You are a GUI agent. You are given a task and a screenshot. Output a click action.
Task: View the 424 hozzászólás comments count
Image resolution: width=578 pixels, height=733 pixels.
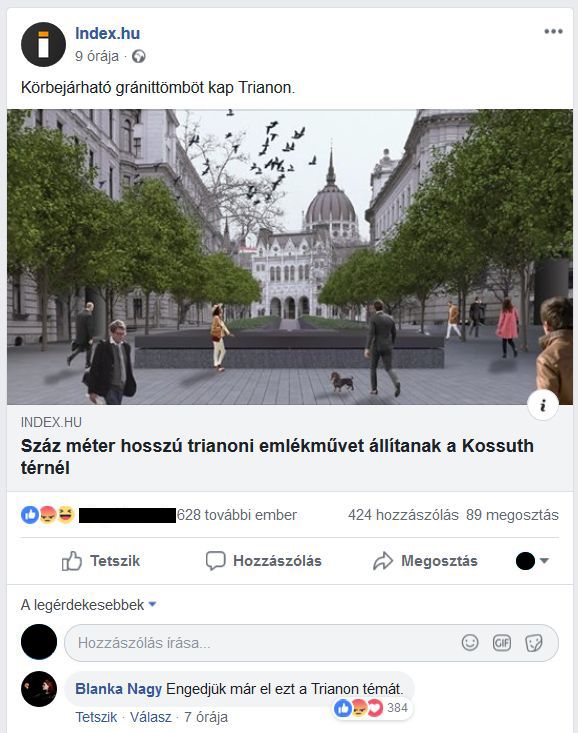pos(403,515)
